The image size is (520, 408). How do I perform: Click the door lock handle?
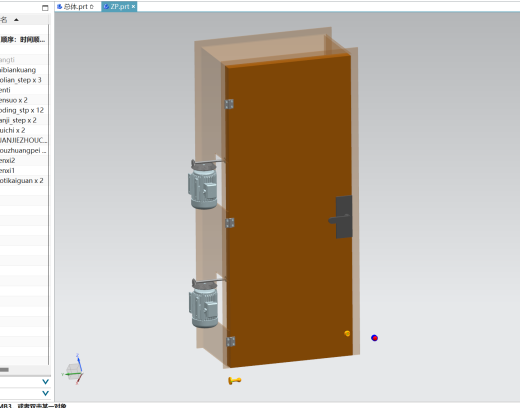pos(342,217)
